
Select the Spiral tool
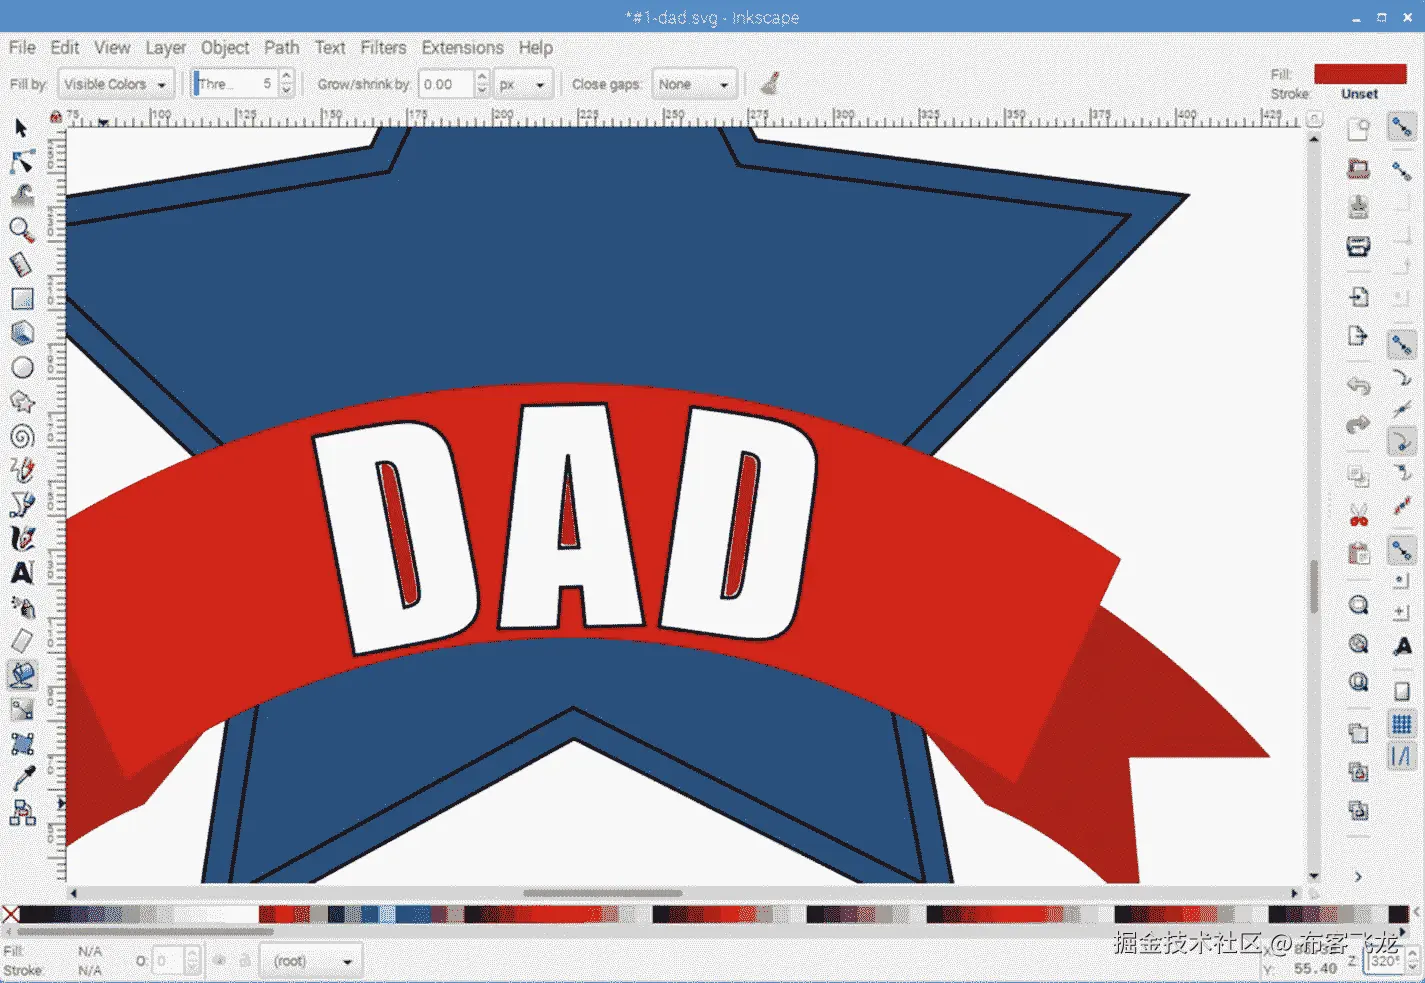[22, 436]
